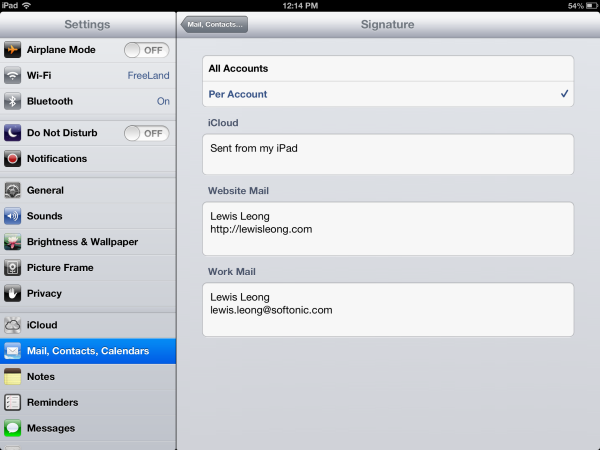Tap the Brightness & Wallpaper icon

(x=13, y=242)
